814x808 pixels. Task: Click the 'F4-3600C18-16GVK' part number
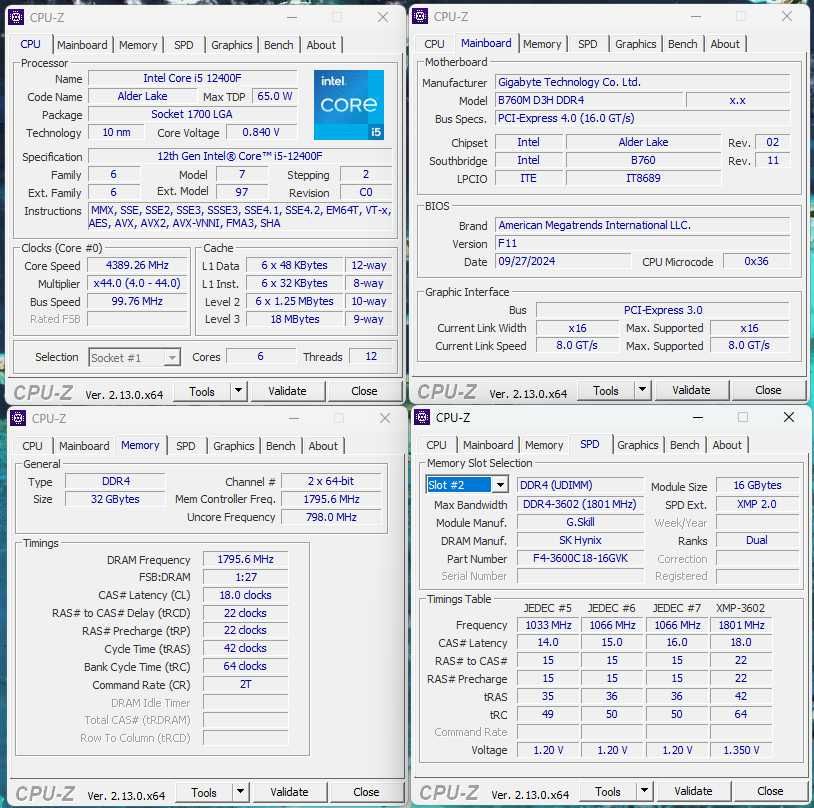[580, 558]
